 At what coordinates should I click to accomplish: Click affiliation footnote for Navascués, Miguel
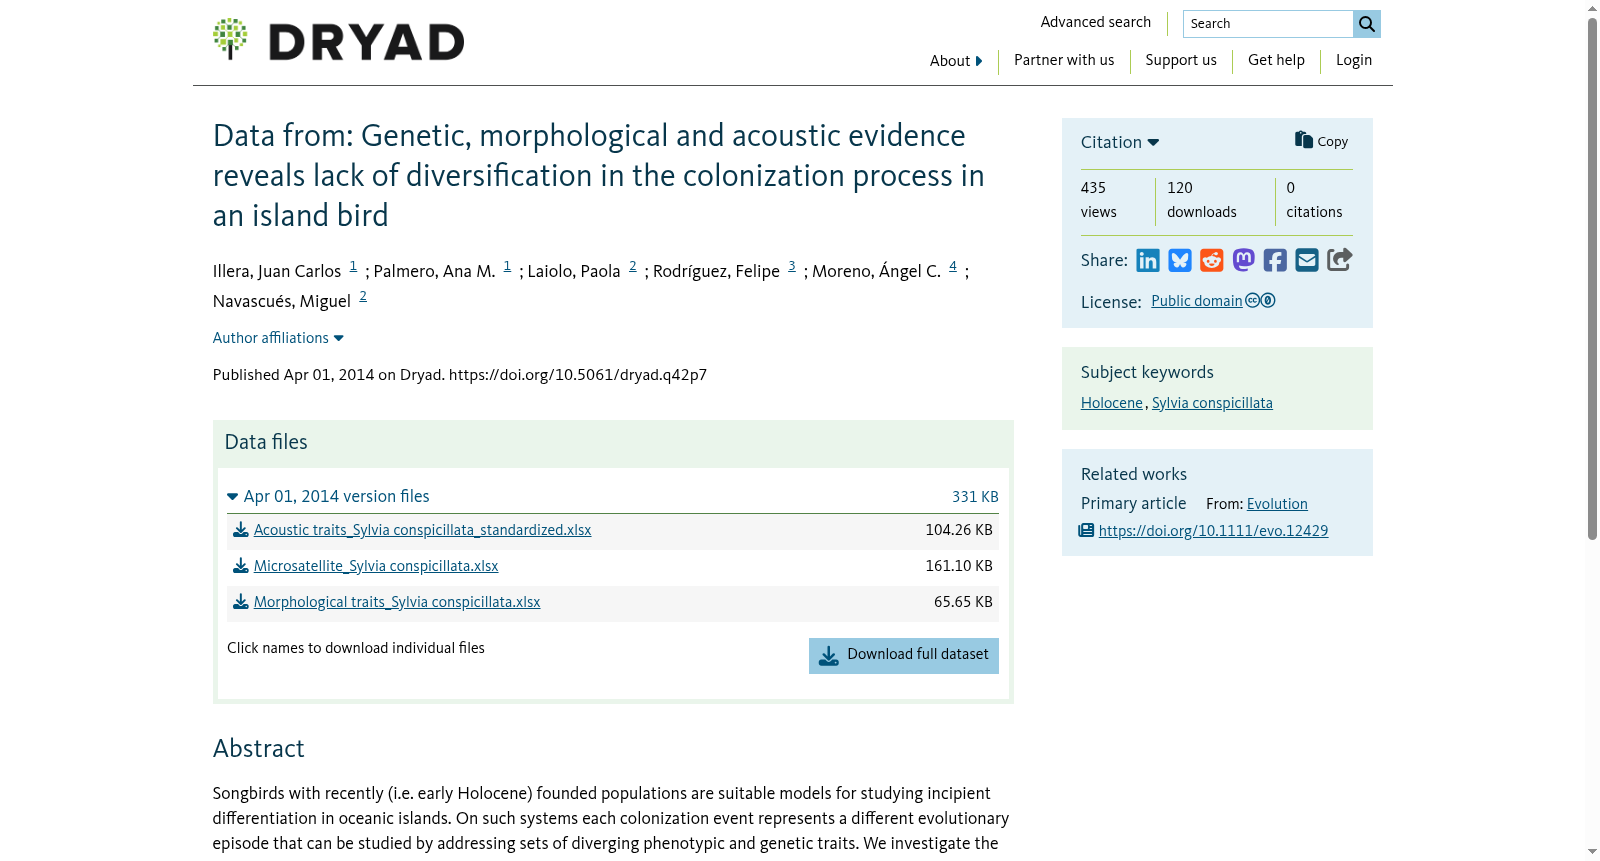tap(363, 296)
